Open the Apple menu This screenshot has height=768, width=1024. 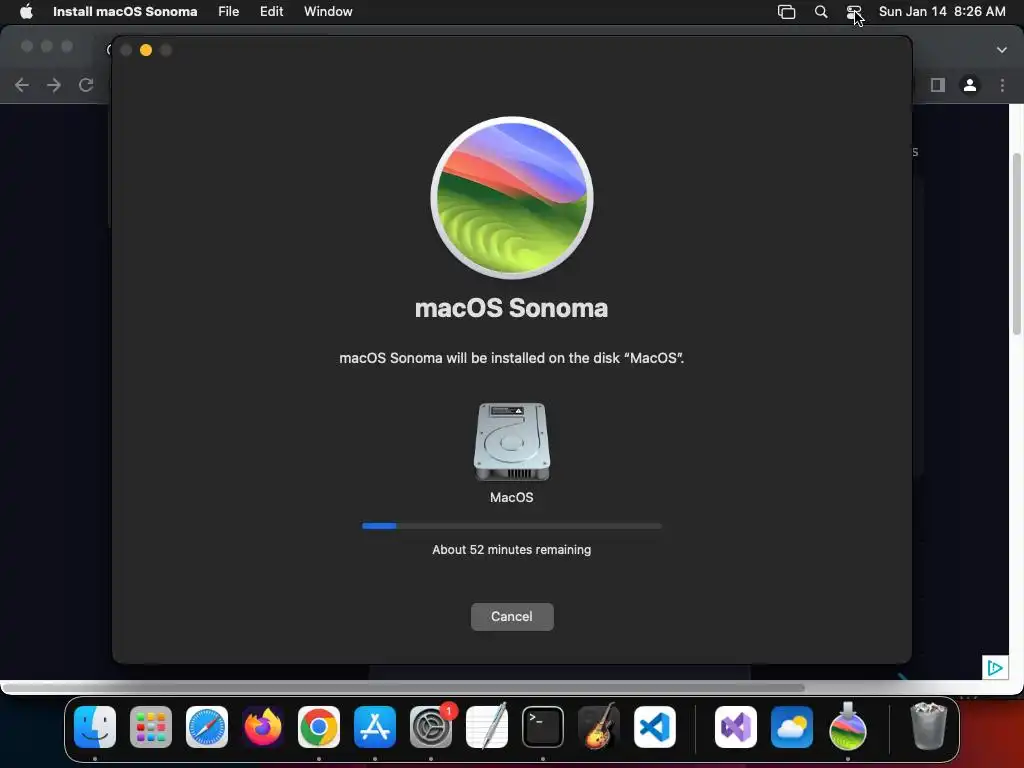[x=25, y=12]
